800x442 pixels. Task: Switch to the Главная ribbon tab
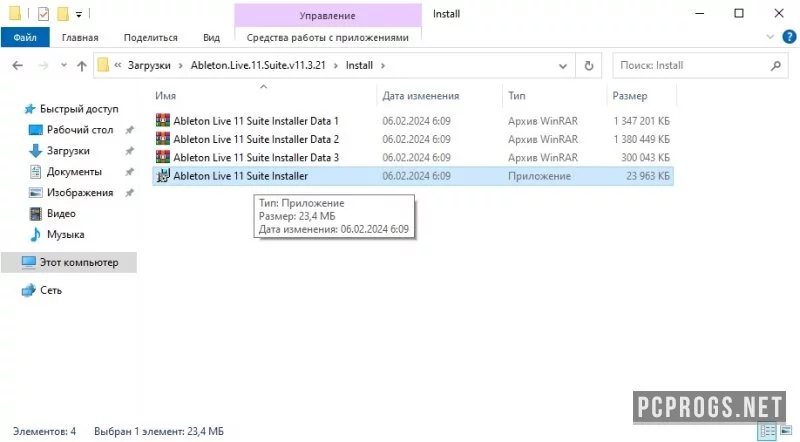click(x=80, y=37)
